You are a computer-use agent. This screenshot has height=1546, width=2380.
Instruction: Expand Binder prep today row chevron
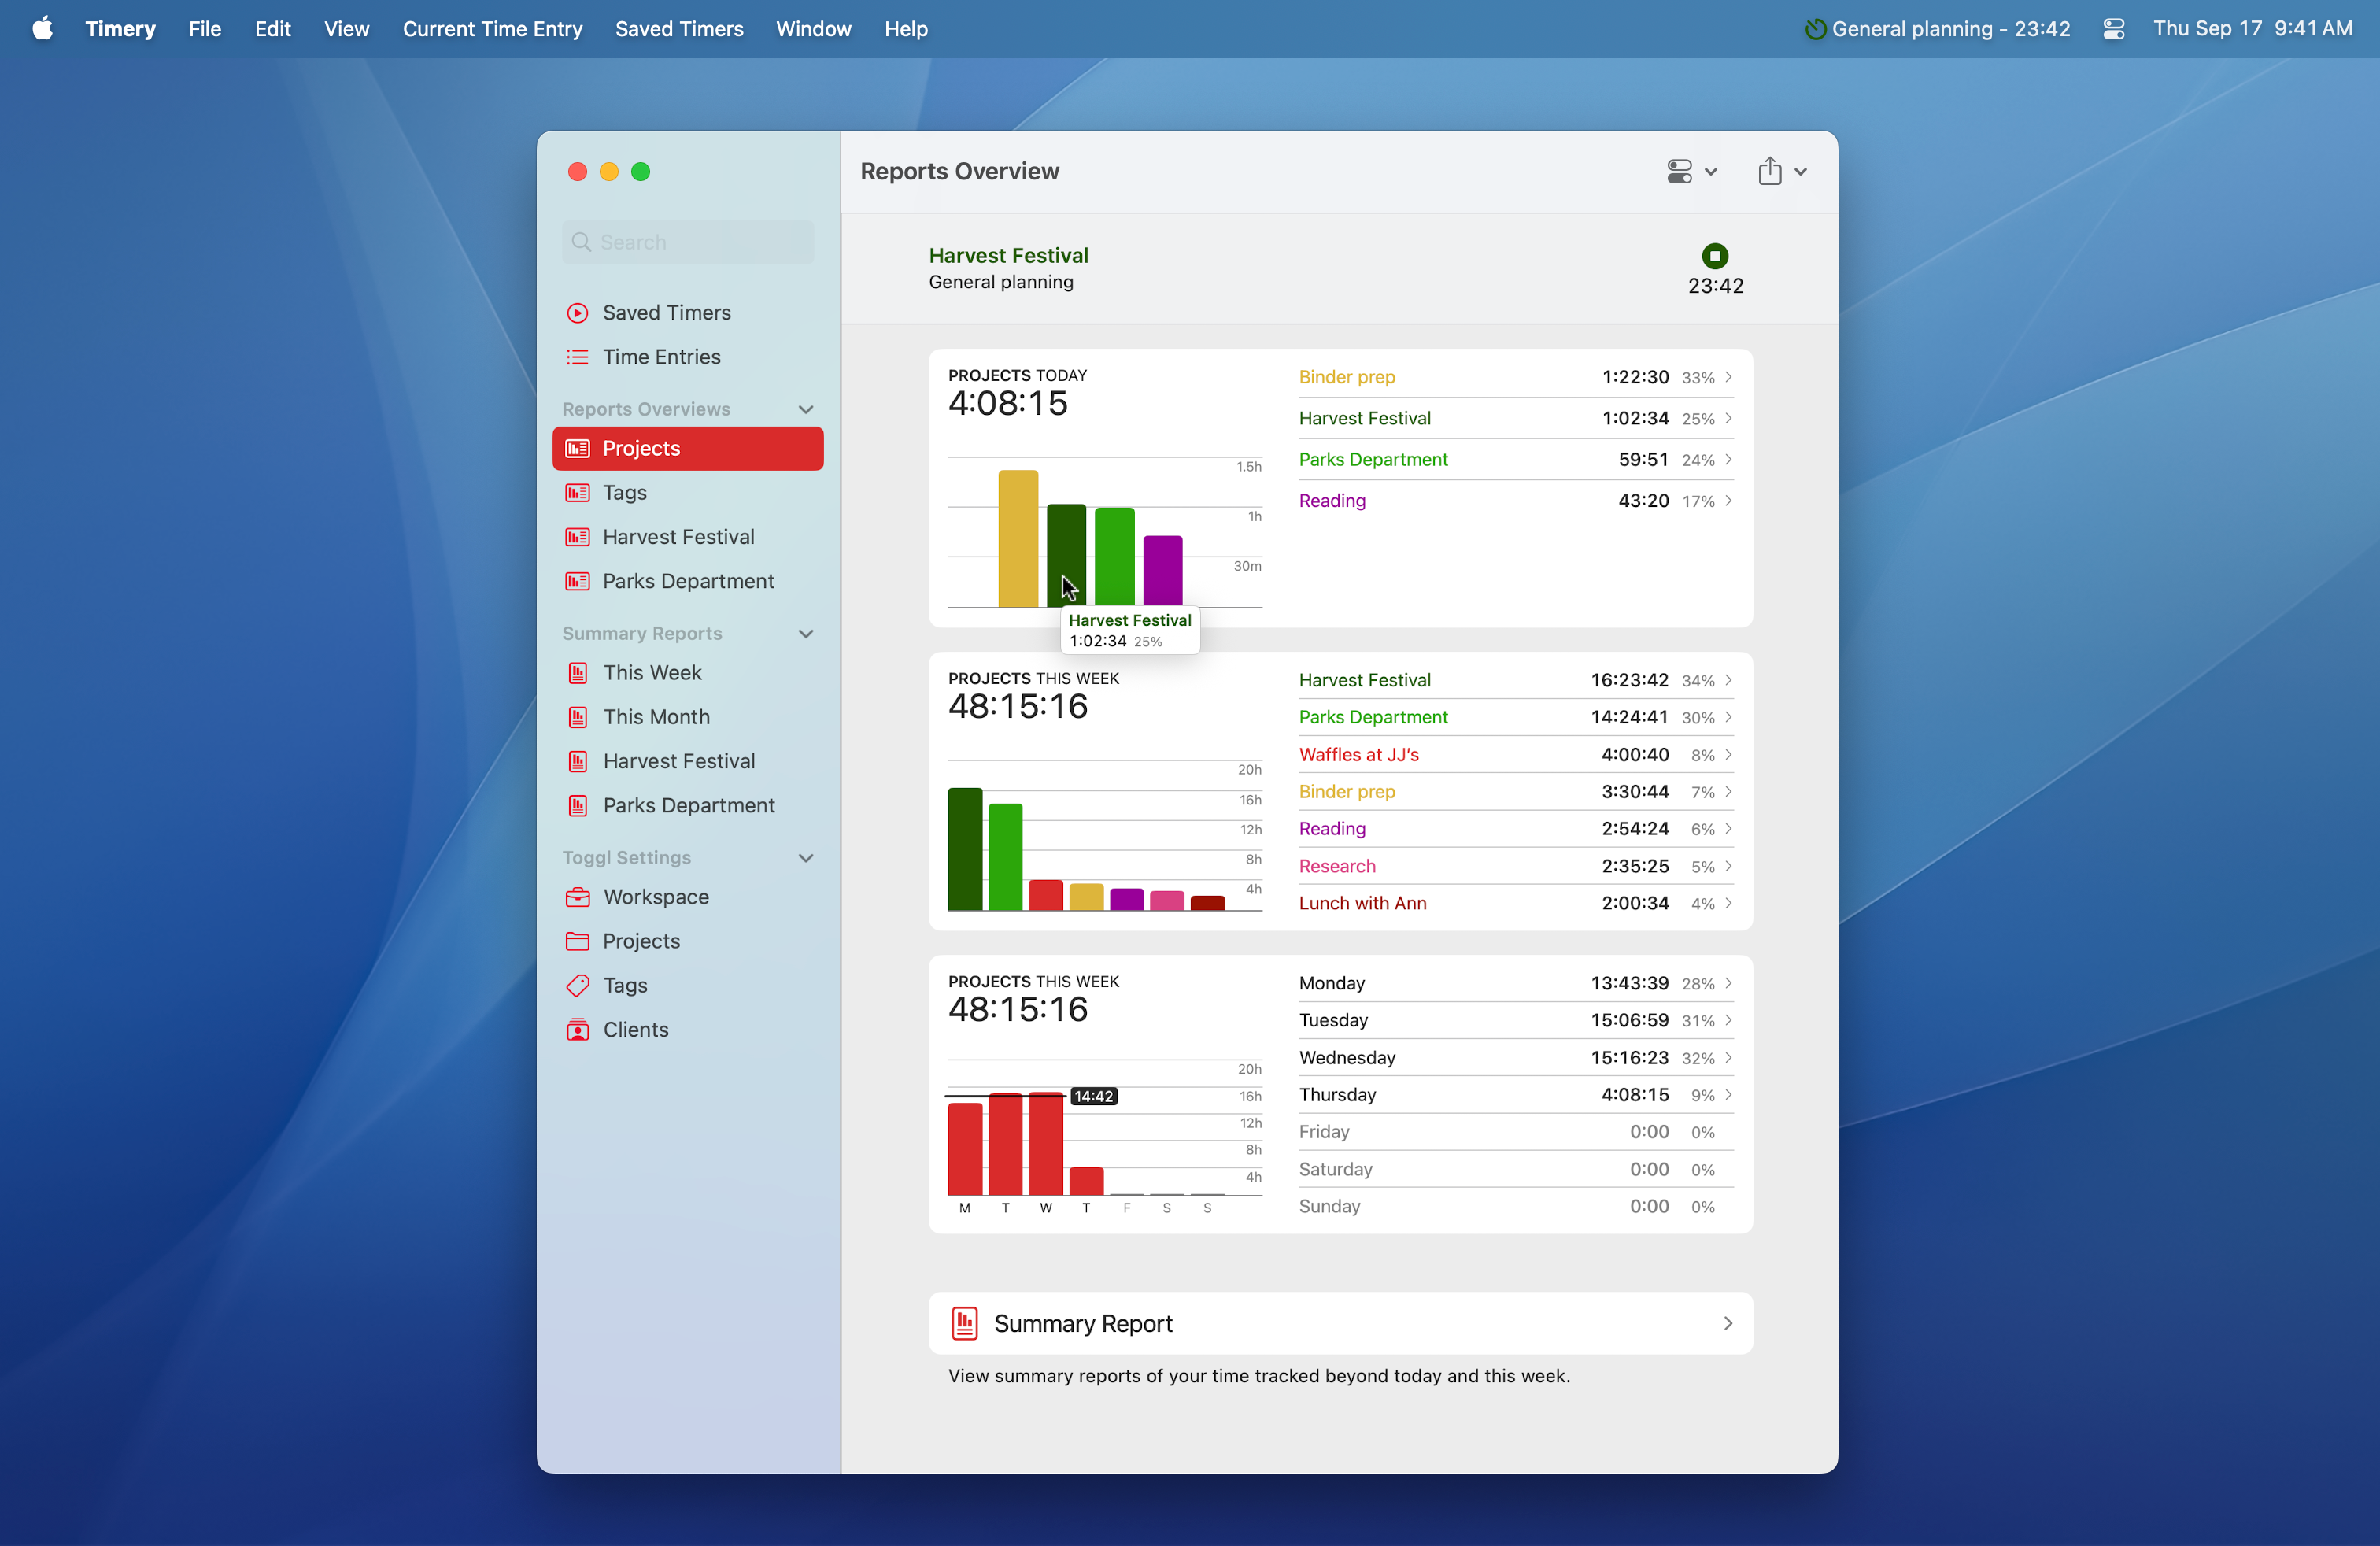point(1728,377)
